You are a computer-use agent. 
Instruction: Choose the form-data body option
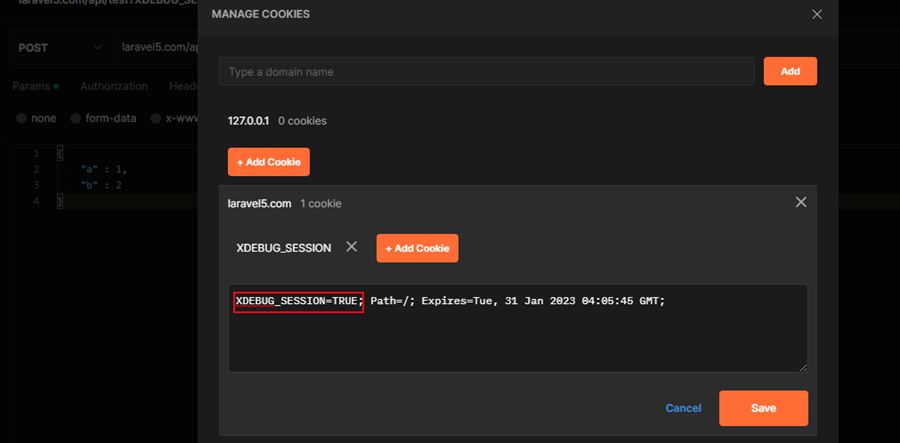76,118
